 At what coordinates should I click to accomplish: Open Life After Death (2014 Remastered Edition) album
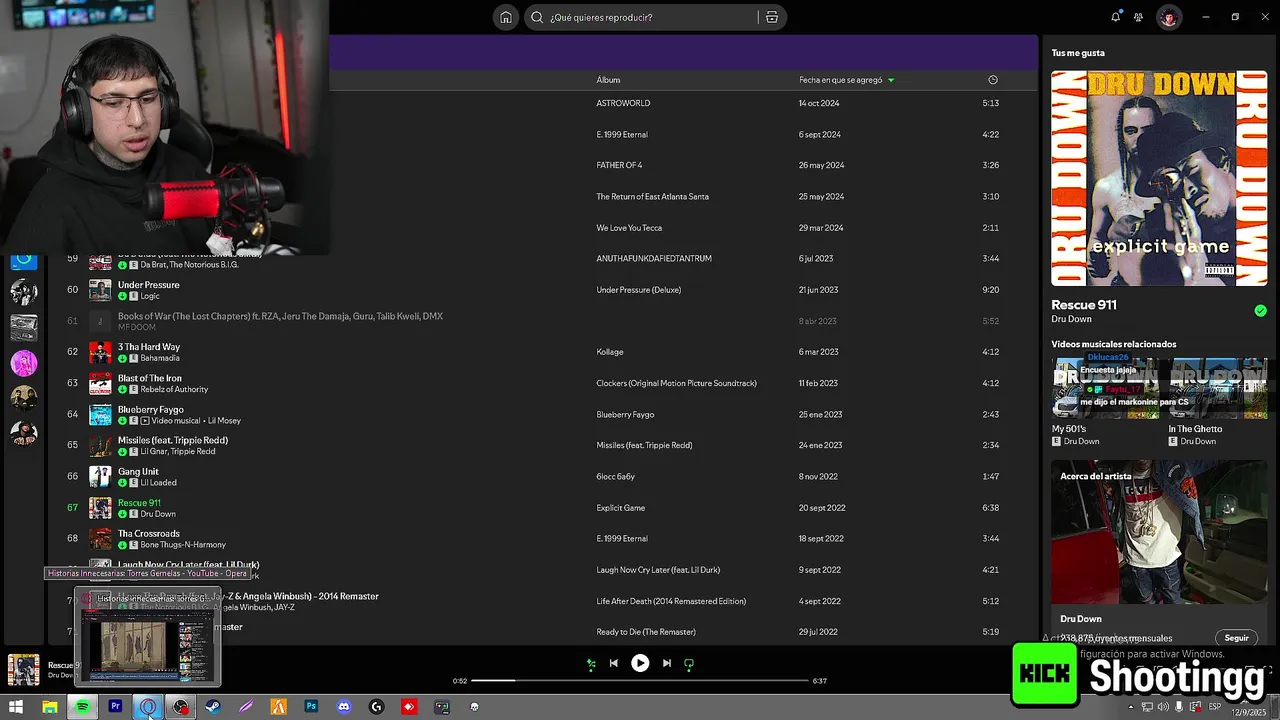point(671,601)
